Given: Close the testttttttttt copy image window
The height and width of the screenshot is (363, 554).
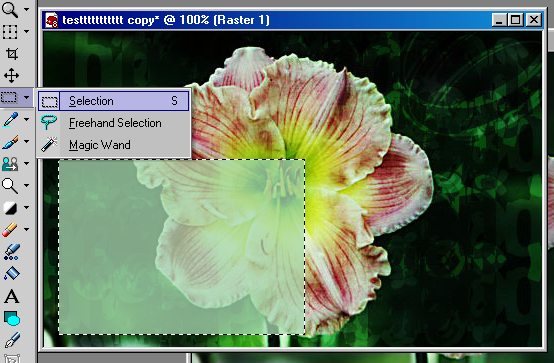Looking at the screenshot, I should point(534,20).
